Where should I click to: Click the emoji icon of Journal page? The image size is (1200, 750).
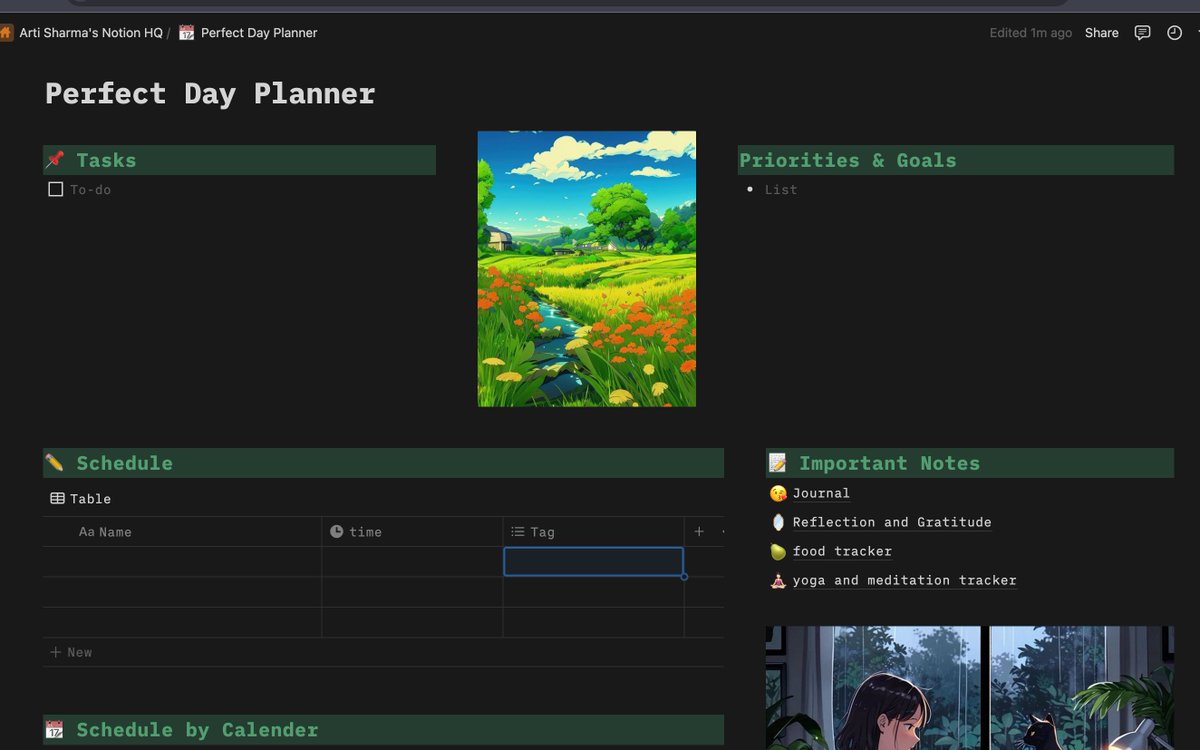tap(778, 493)
